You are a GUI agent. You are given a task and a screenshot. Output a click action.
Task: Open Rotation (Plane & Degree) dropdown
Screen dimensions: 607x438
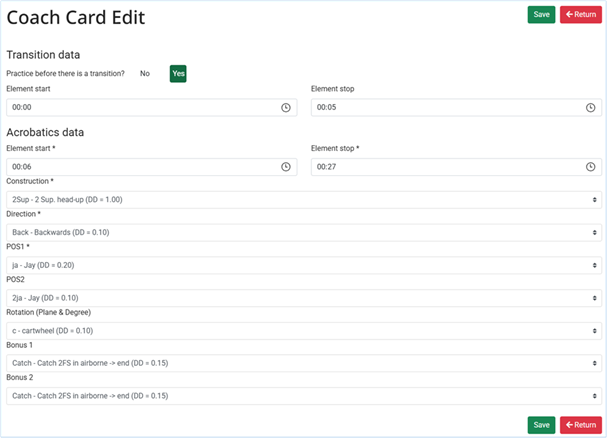click(302, 330)
